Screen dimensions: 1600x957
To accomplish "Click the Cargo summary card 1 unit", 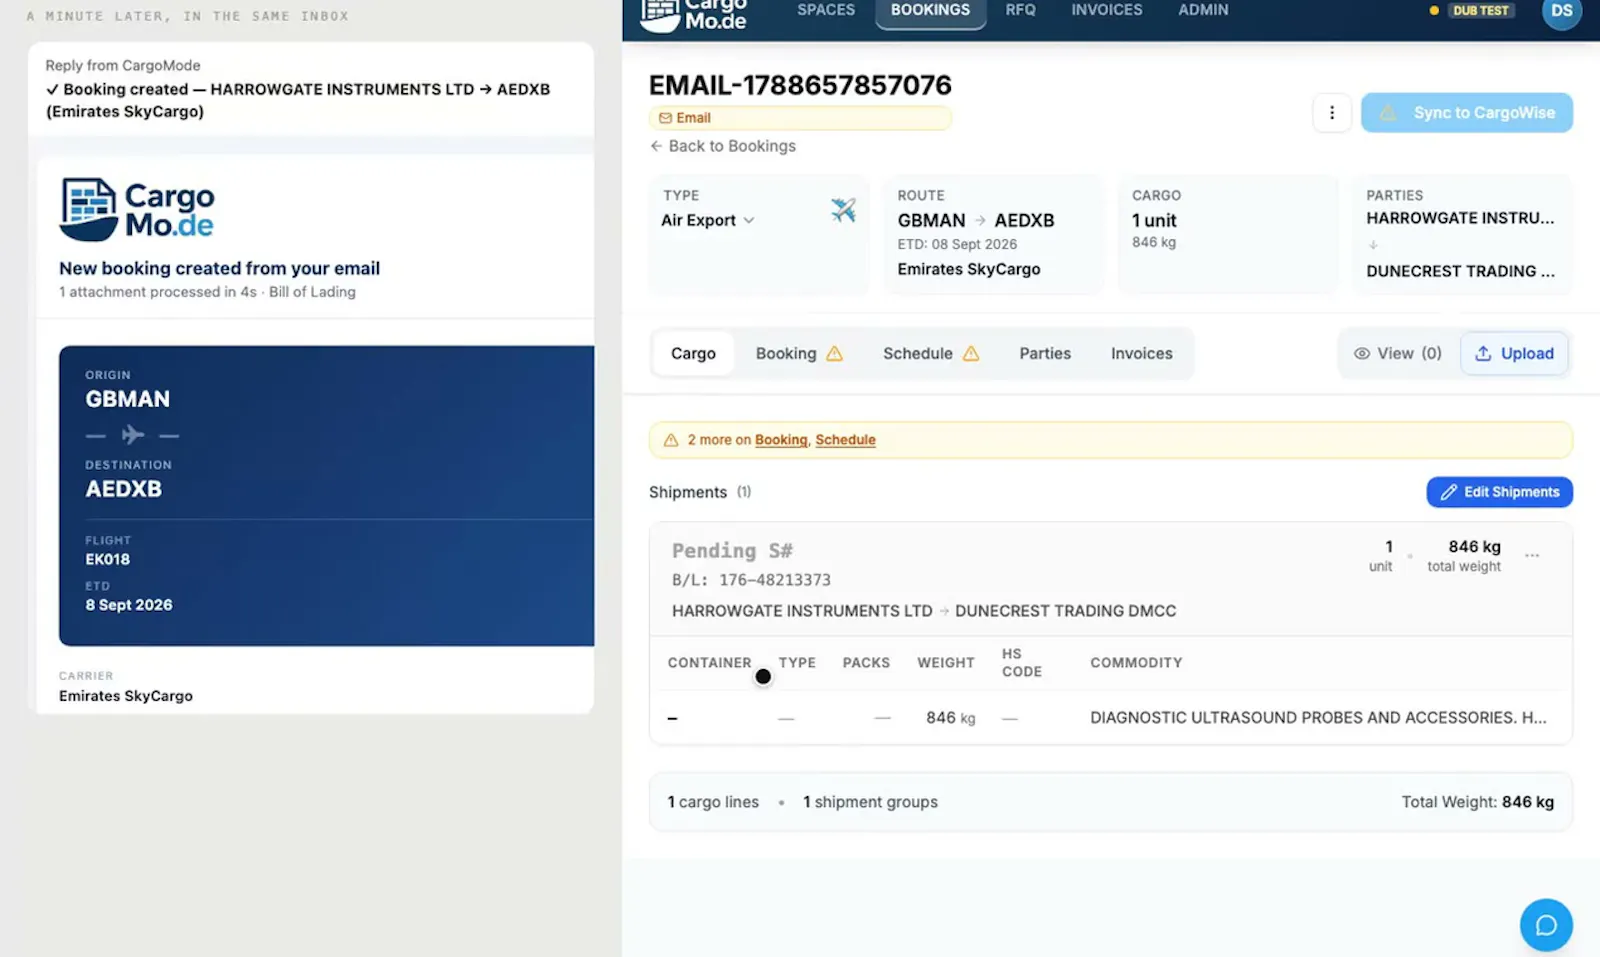I will point(1227,235).
